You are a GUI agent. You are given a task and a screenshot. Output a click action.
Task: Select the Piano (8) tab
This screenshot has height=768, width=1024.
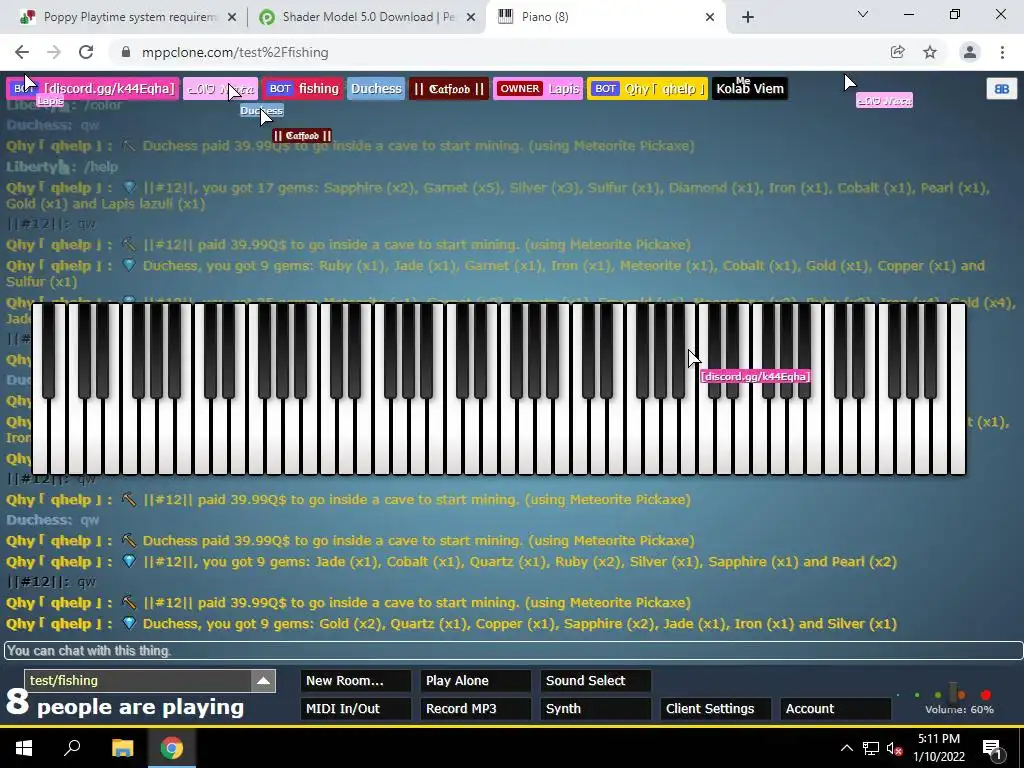pos(604,17)
